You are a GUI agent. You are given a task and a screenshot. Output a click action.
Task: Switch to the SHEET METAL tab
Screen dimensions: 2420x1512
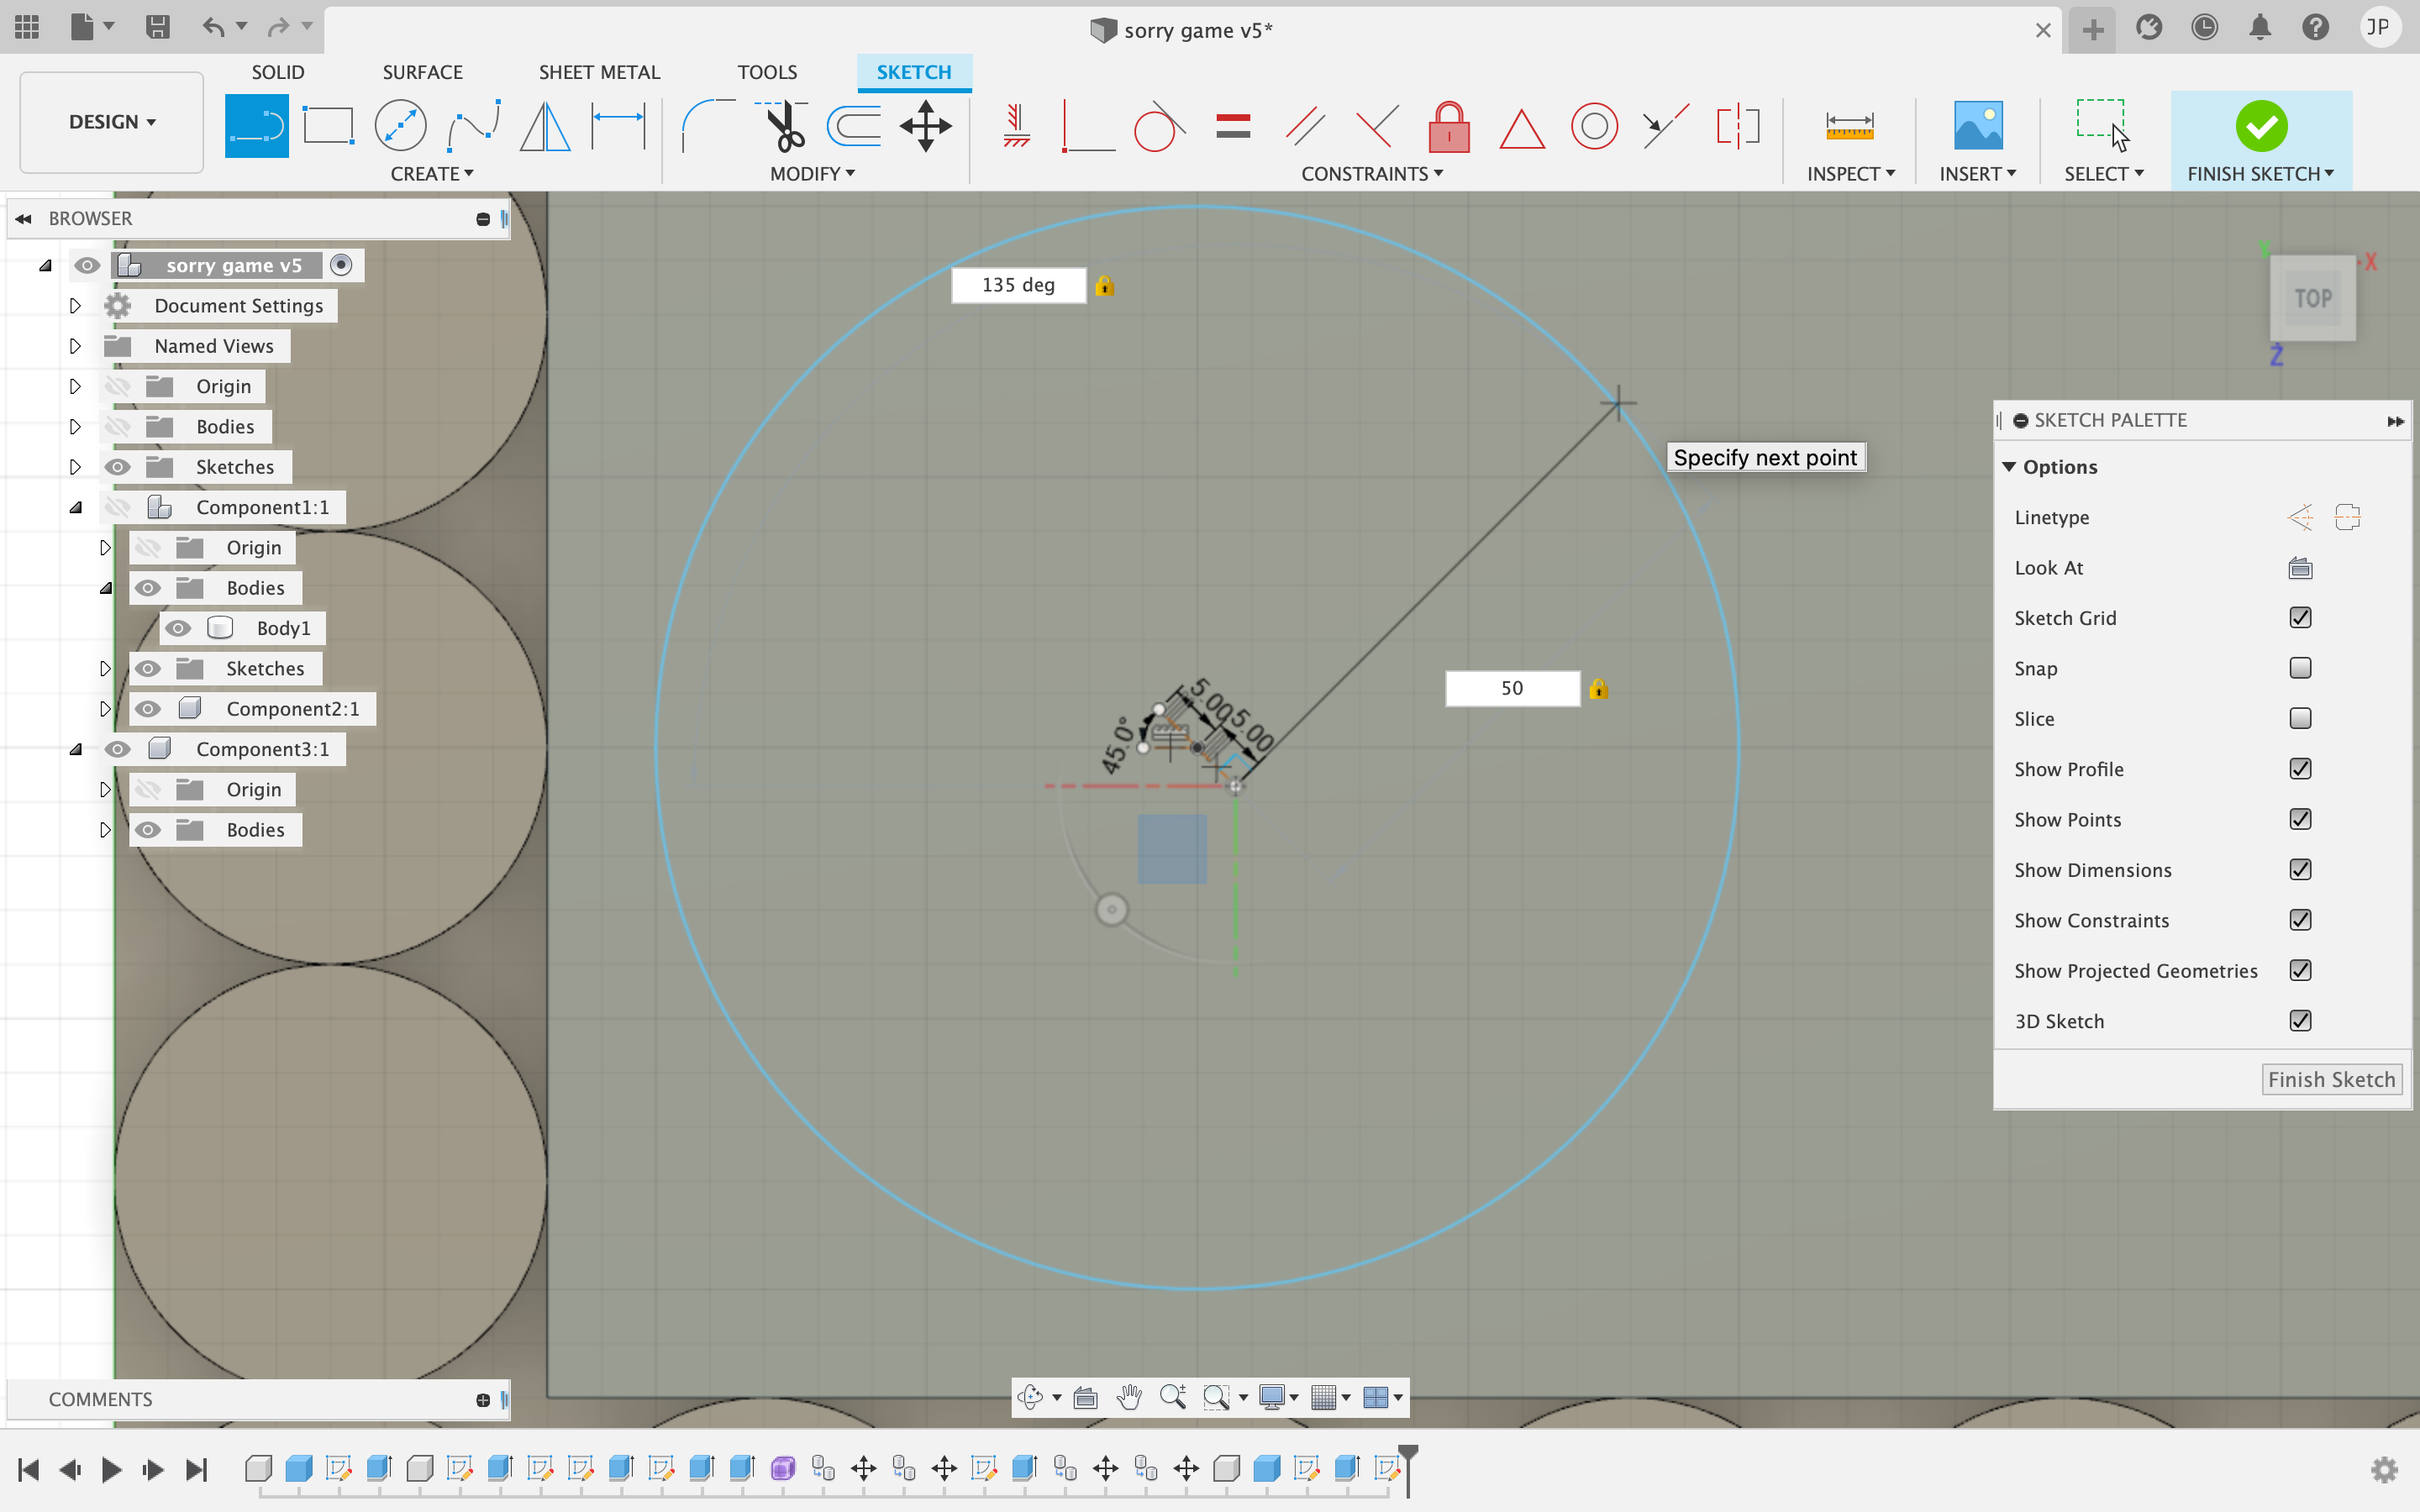599,72
